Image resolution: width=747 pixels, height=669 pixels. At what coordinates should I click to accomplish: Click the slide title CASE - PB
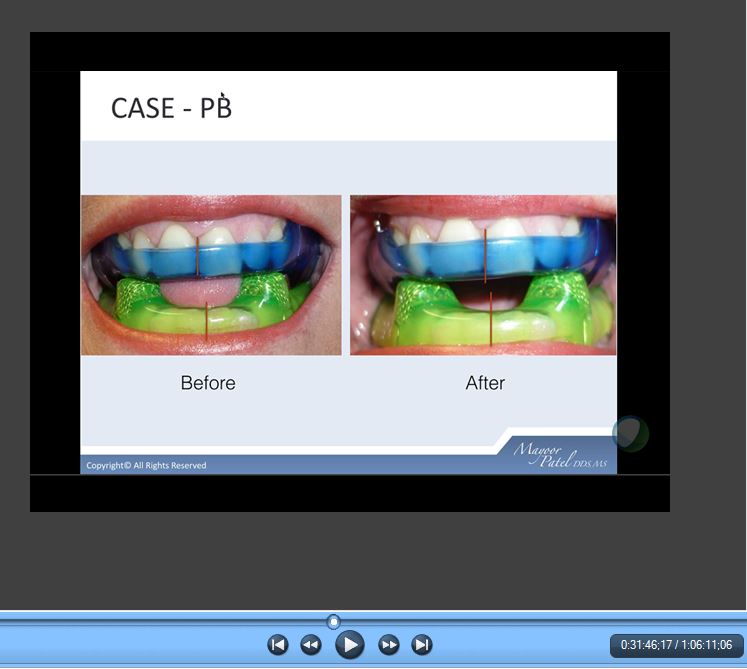pos(171,108)
